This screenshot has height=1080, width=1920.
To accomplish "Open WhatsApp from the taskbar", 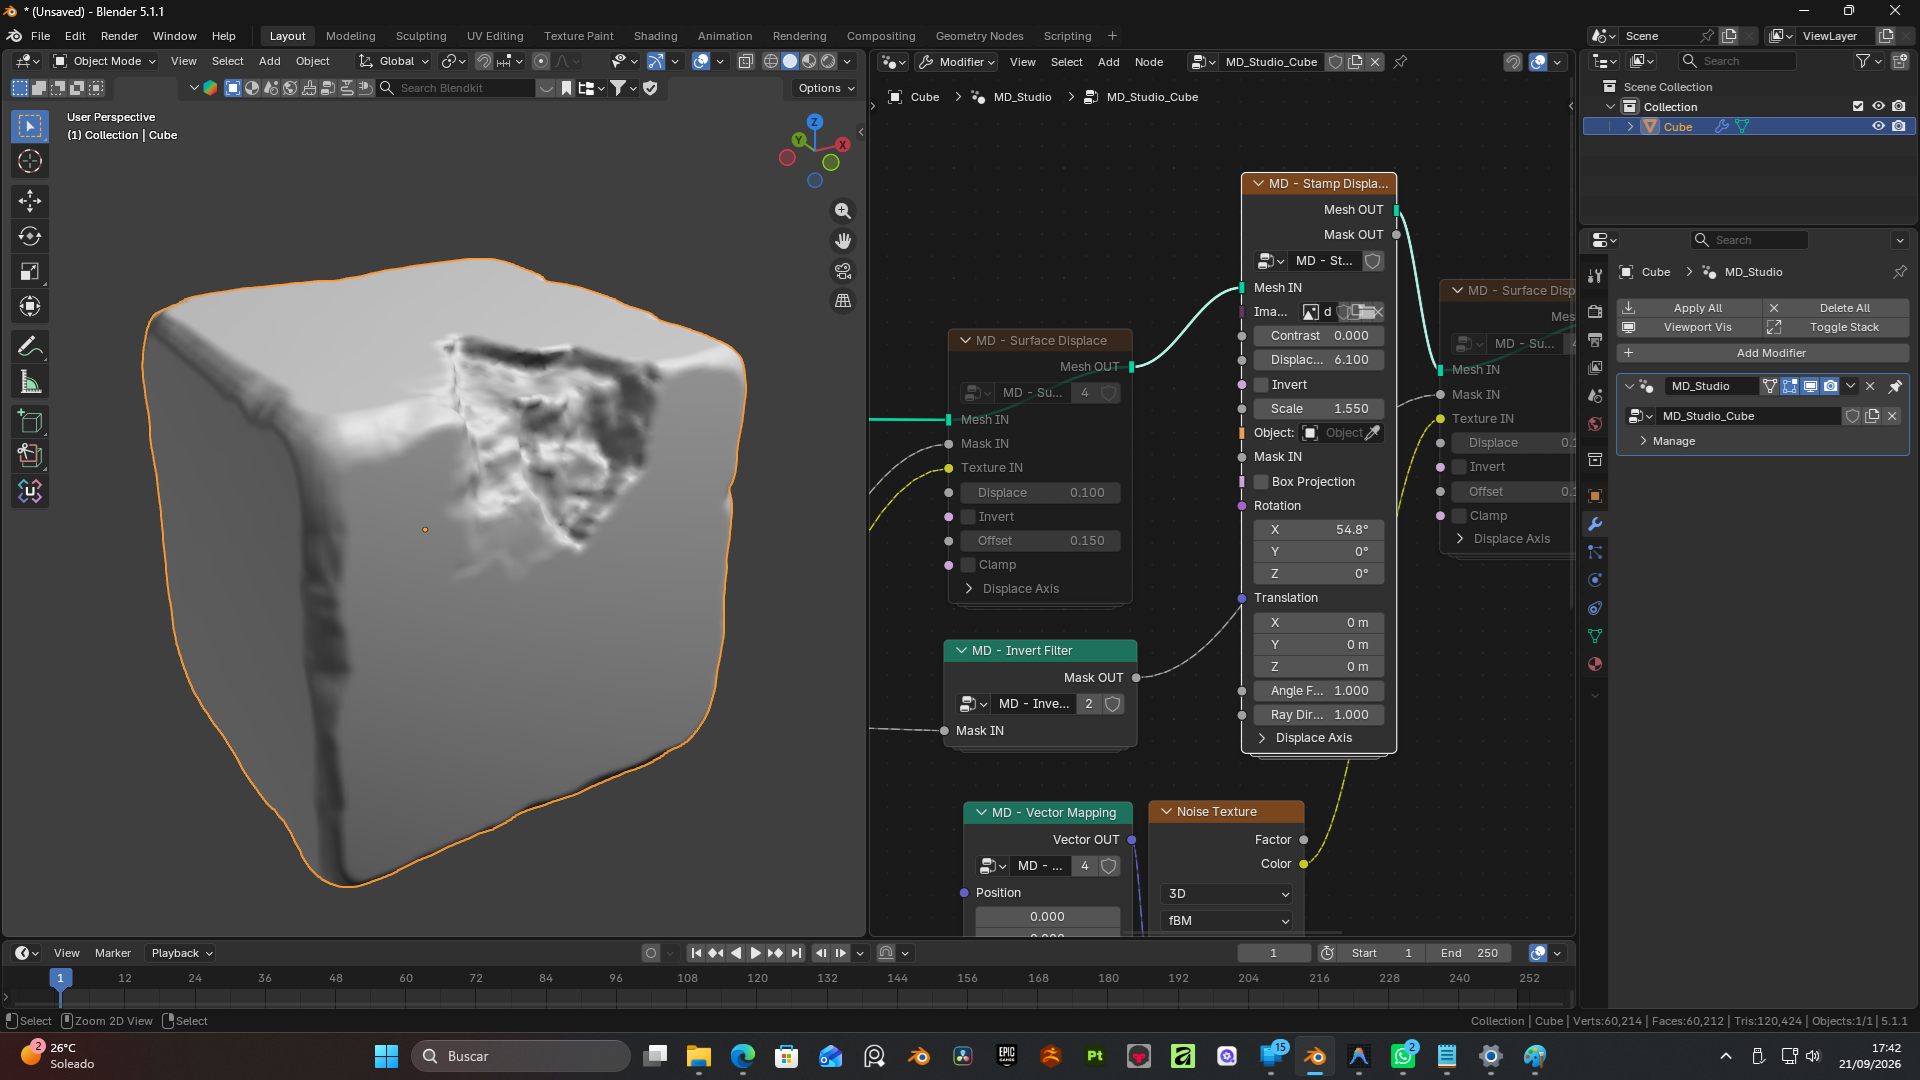I will point(1403,1056).
